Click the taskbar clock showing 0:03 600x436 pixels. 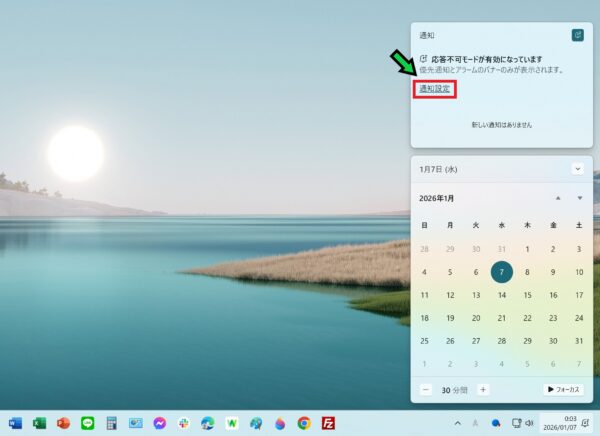pos(559,423)
